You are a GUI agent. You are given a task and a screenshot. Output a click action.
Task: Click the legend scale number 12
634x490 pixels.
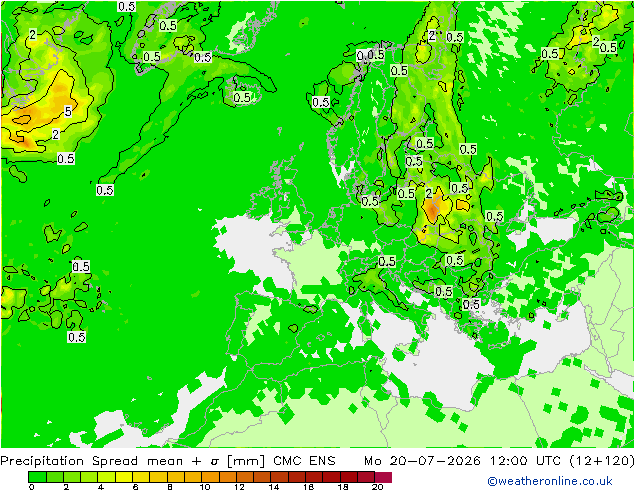pos(239,486)
